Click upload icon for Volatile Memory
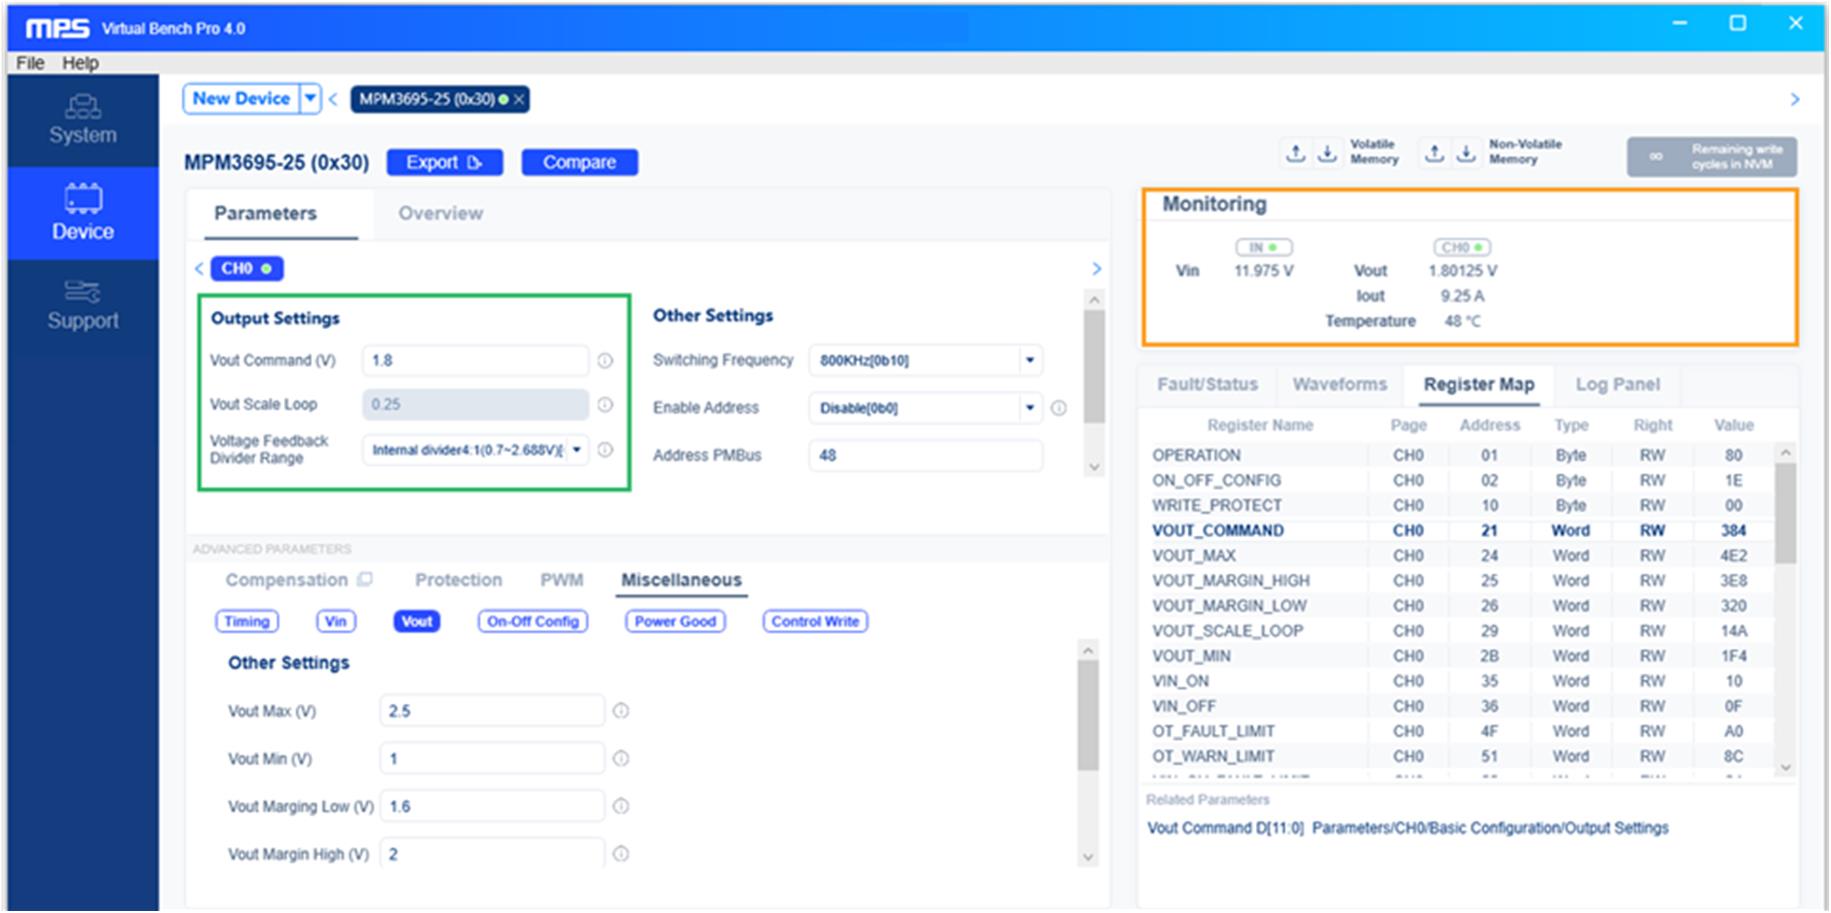Image resolution: width=1831 pixels, height=913 pixels. (1295, 153)
